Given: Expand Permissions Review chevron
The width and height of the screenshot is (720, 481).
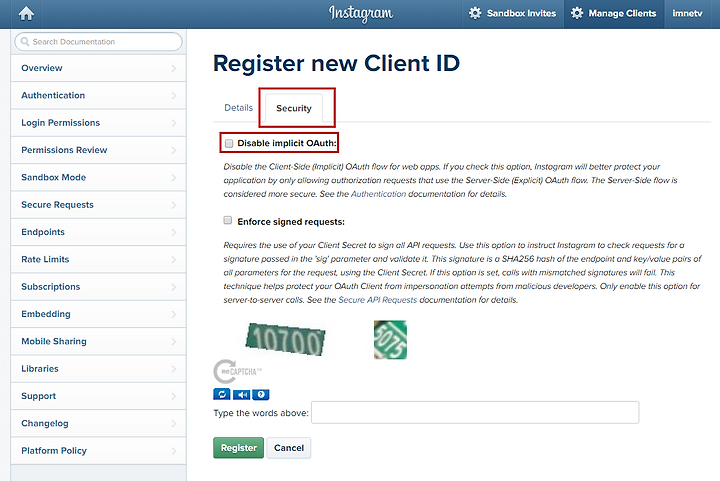Looking at the screenshot, I should tap(174, 151).
